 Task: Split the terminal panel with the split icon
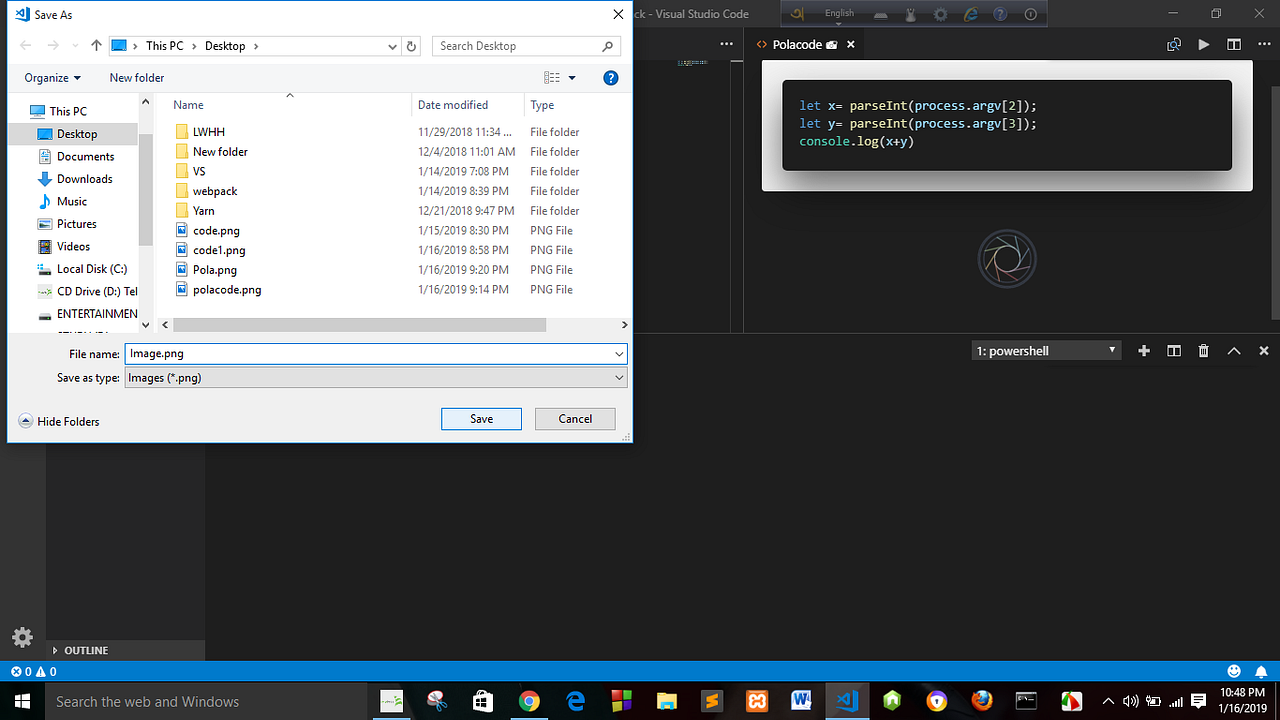pyautogui.click(x=1174, y=350)
